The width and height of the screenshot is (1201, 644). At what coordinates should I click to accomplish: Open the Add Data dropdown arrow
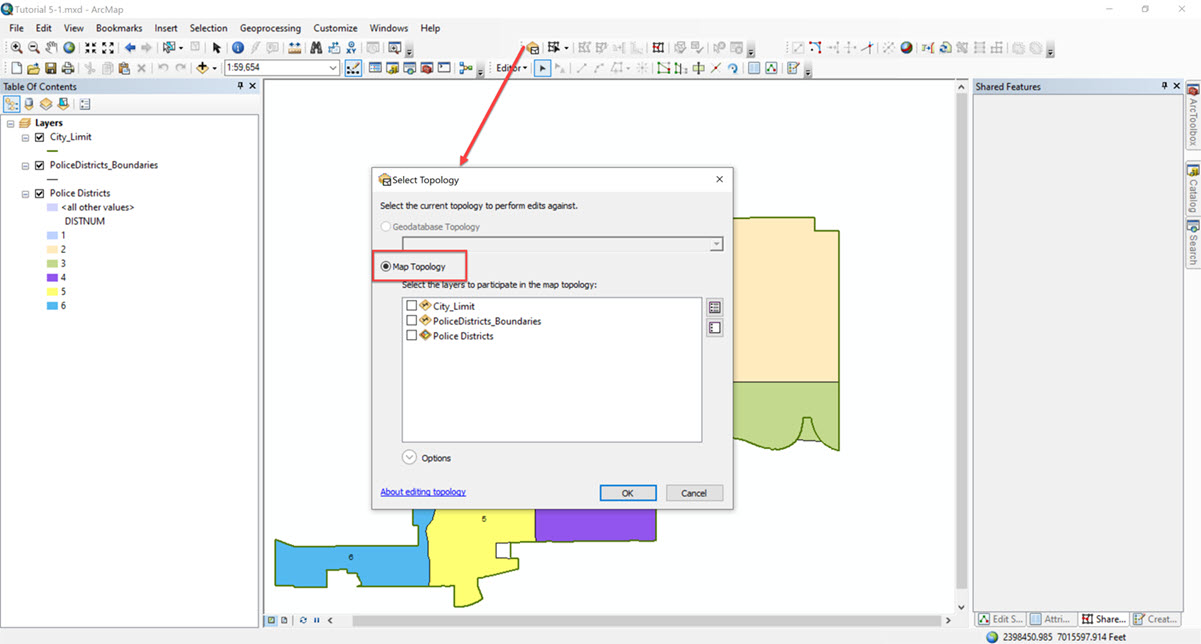point(214,68)
